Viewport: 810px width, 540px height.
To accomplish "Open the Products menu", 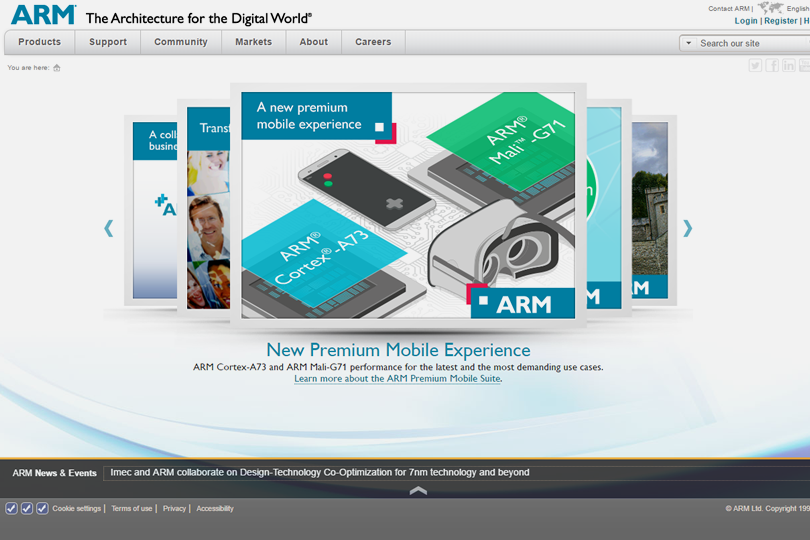I will (40, 42).
